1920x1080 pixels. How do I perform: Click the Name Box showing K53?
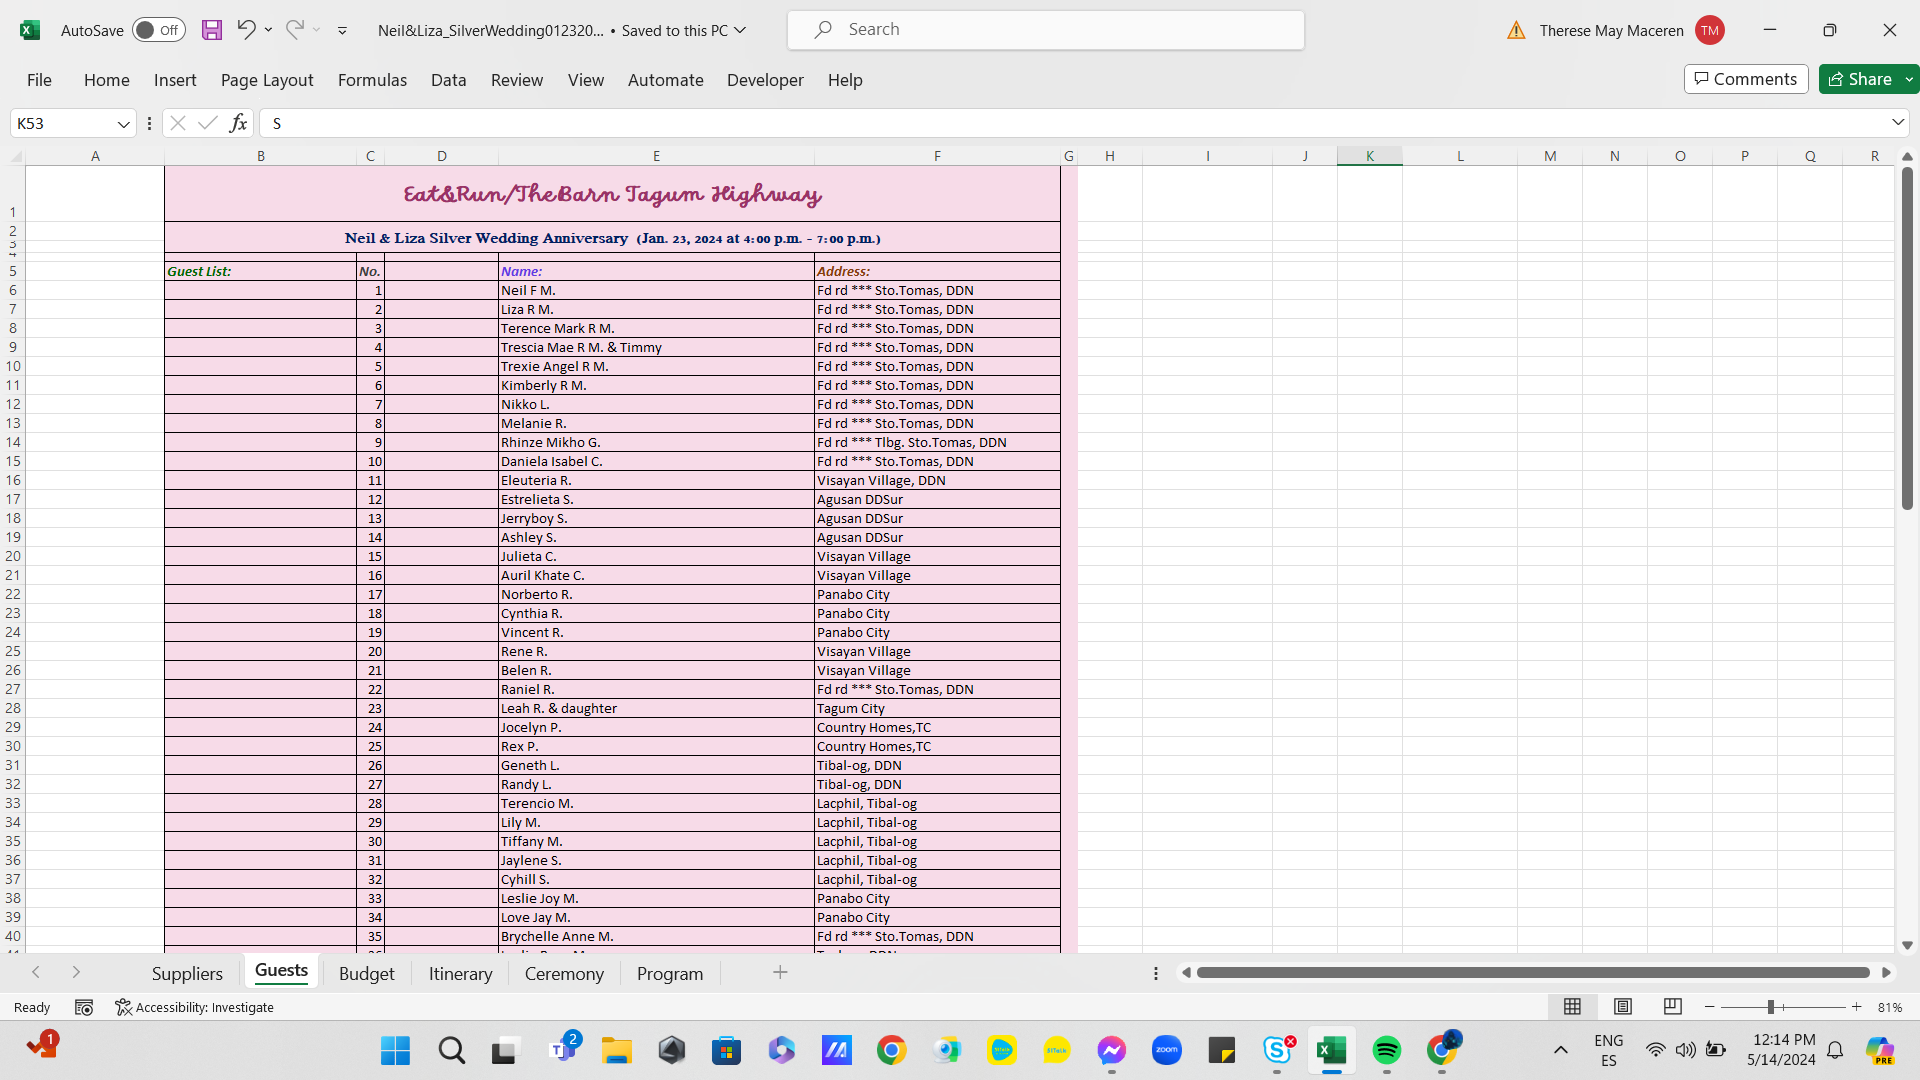[61, 123]
